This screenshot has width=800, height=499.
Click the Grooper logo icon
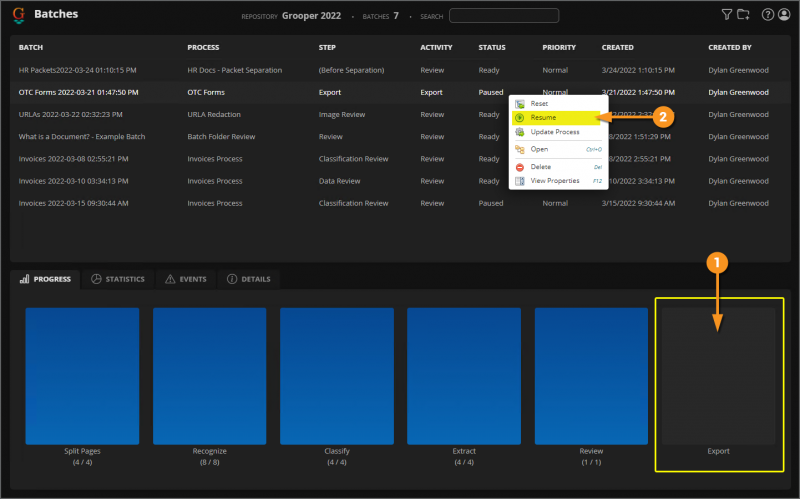[19, 15]
